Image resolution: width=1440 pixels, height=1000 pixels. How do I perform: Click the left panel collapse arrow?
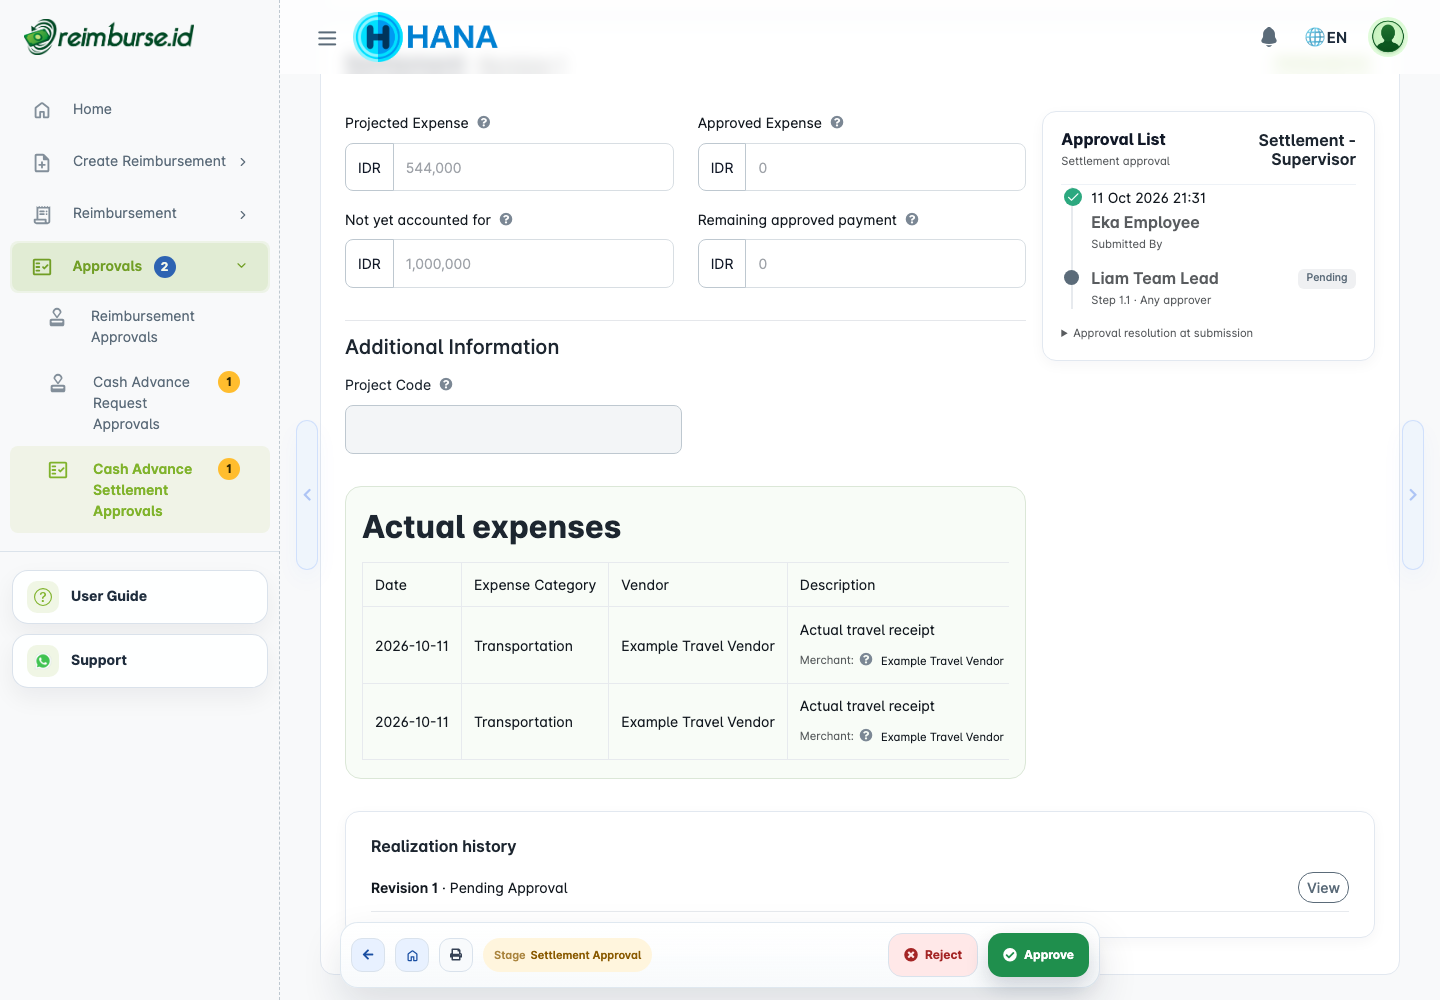tap(307, 495)
